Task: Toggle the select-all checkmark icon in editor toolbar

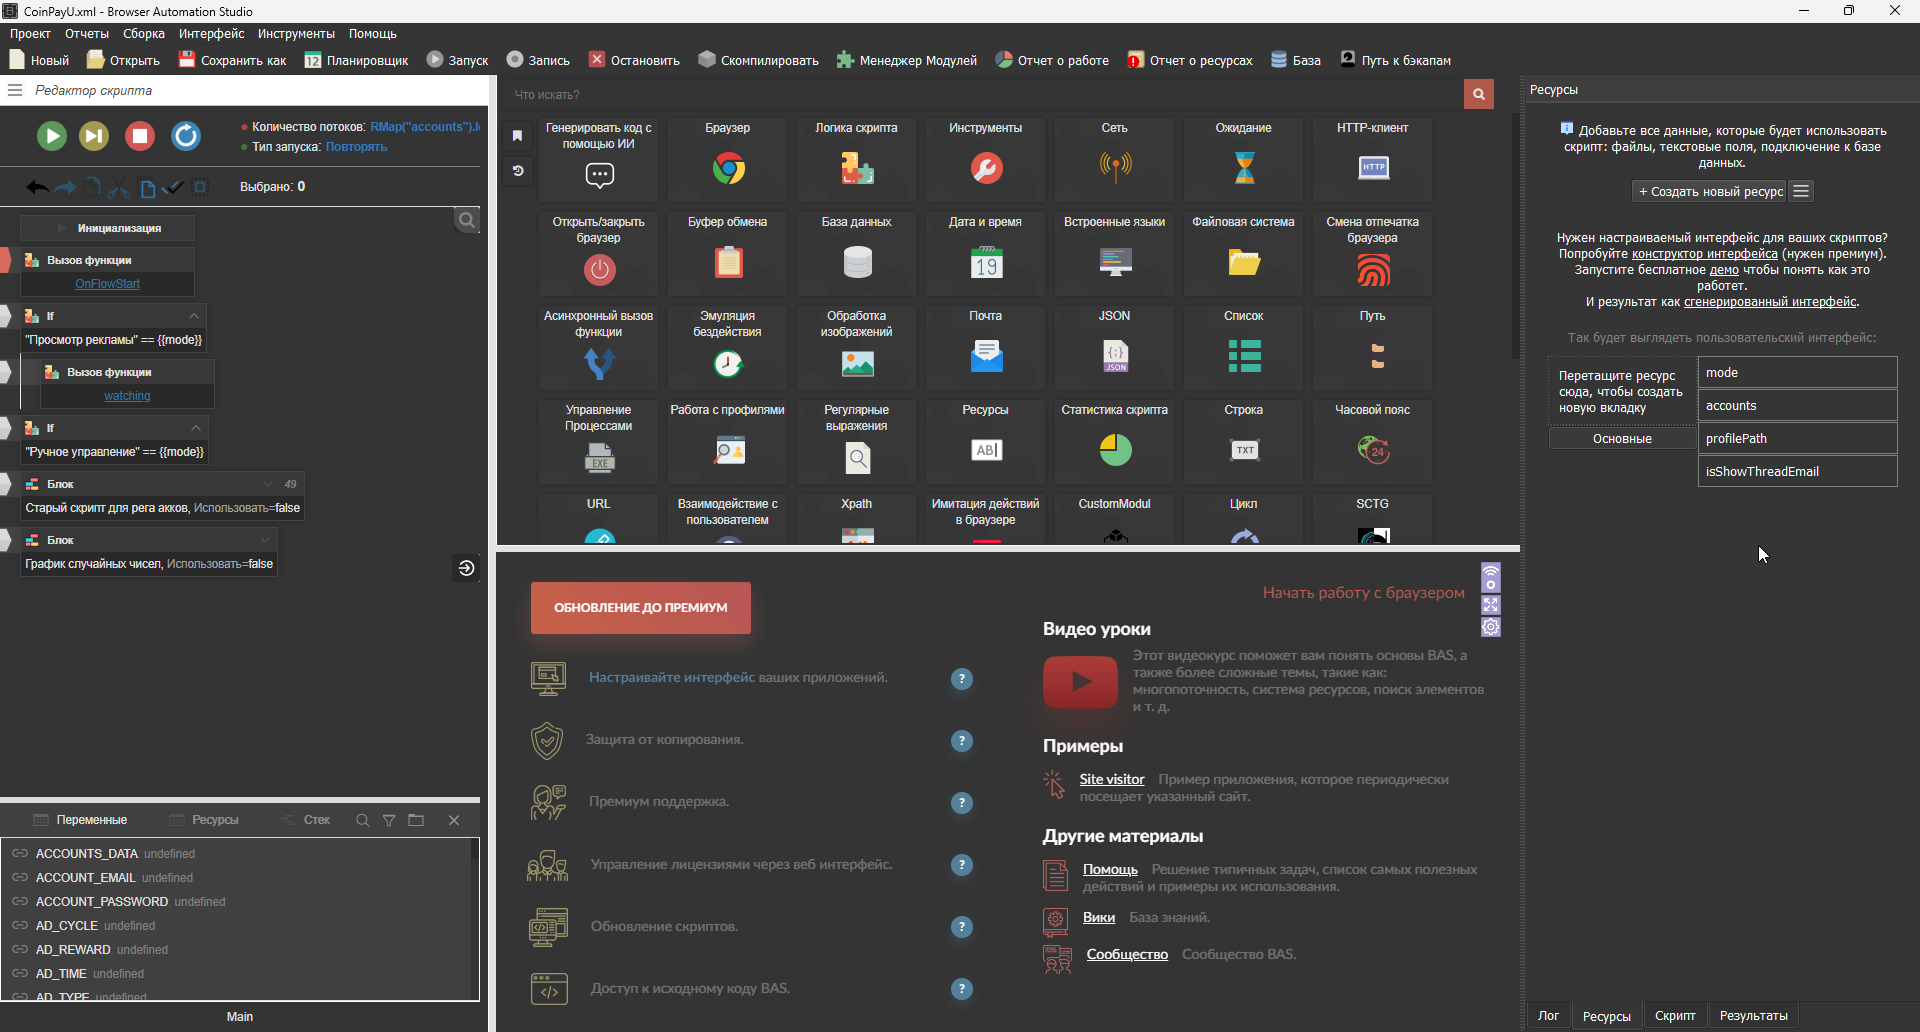Action: (x=173, y=187)
